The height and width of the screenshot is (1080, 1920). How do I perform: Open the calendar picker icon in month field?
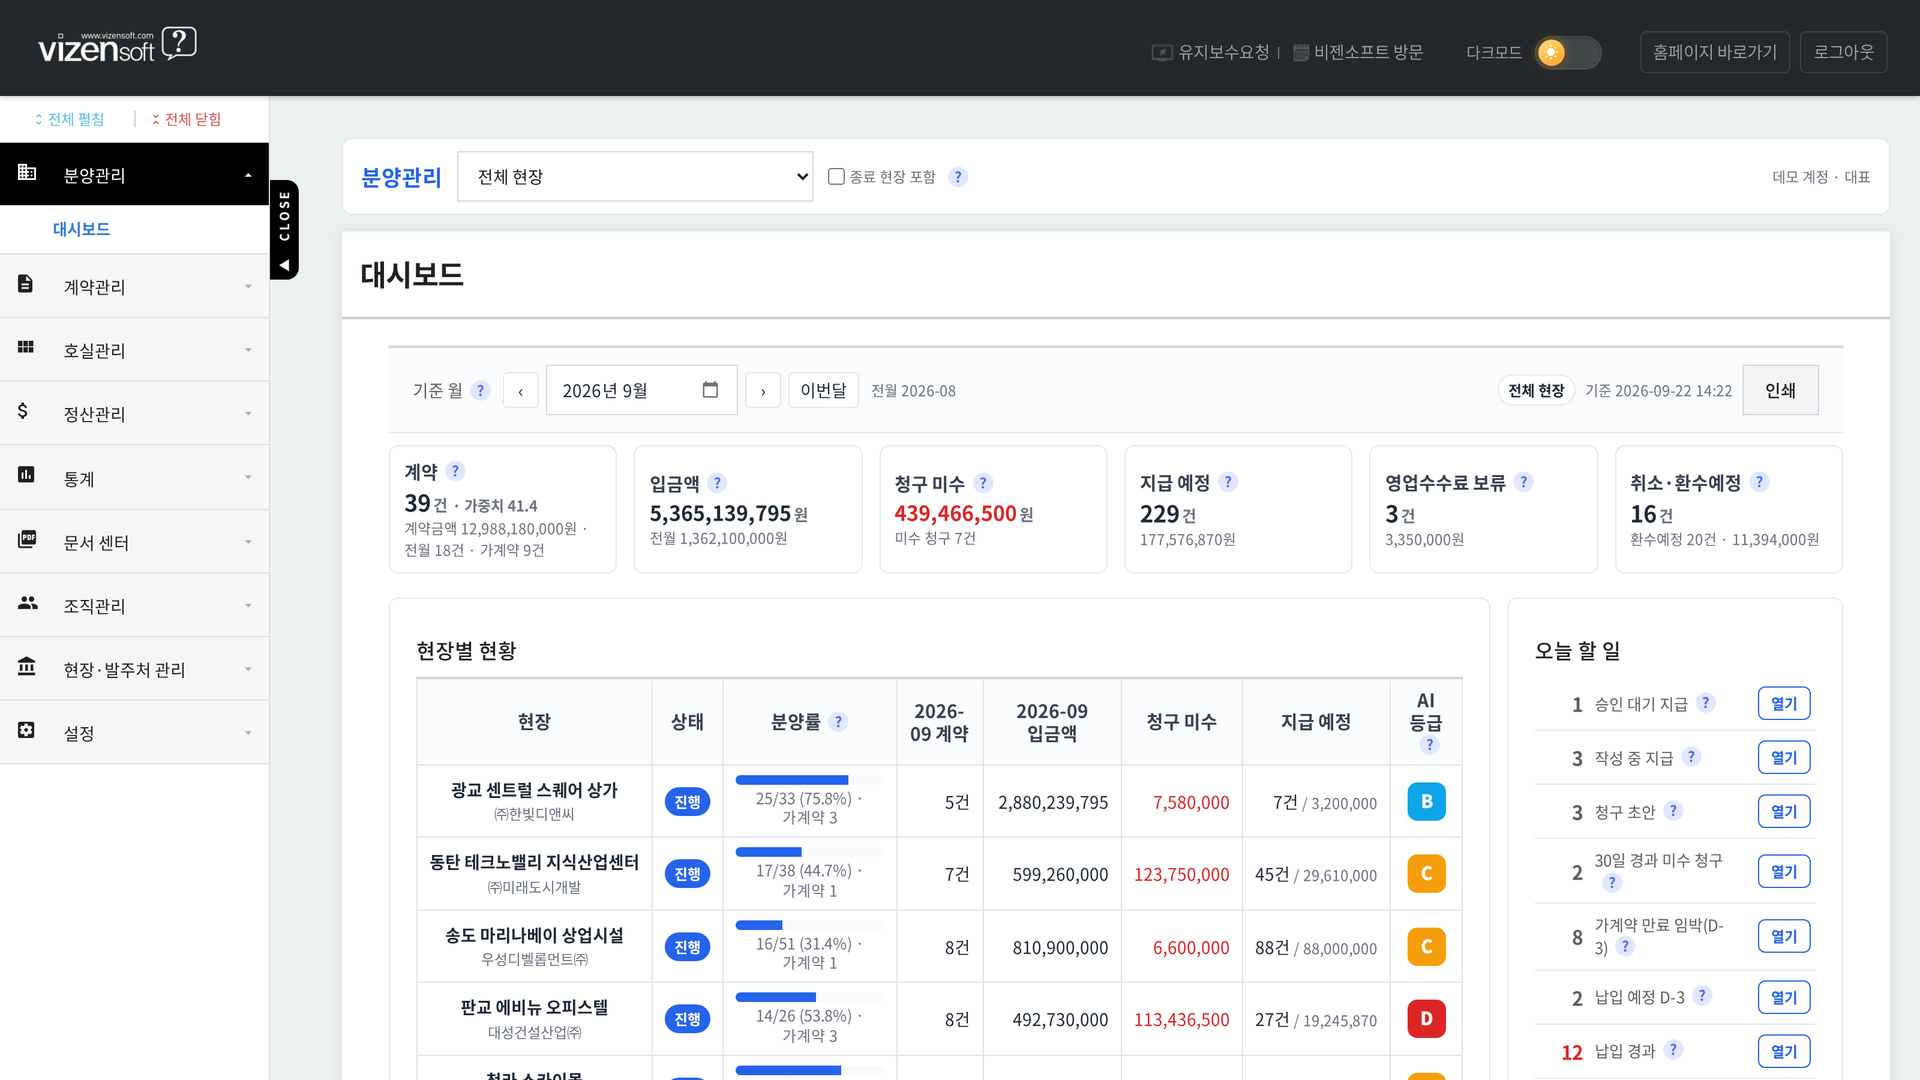[710, 390]
